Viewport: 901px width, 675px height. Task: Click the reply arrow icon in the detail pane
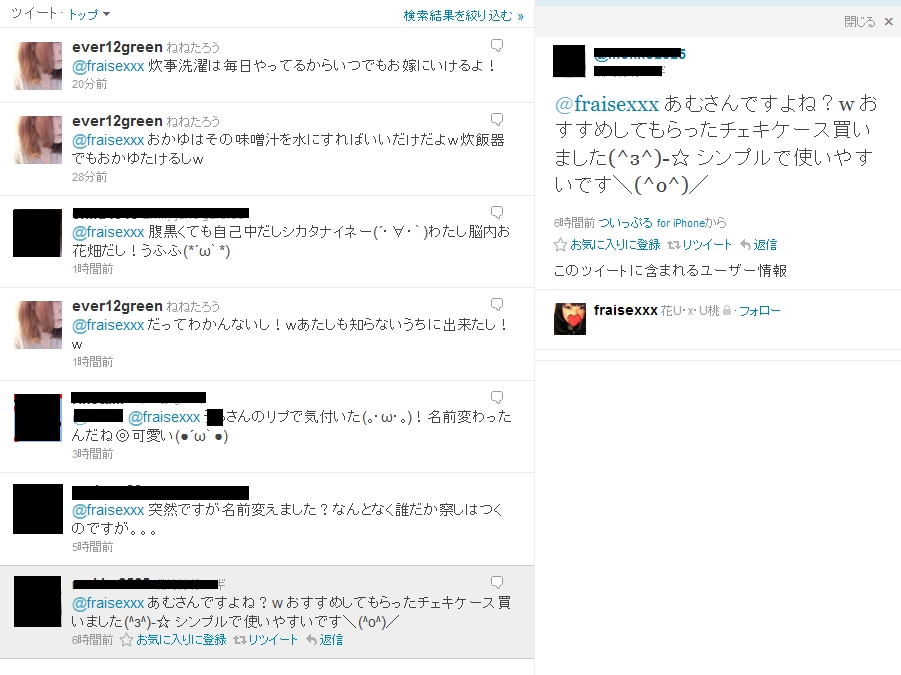click(x=745, y=245)
